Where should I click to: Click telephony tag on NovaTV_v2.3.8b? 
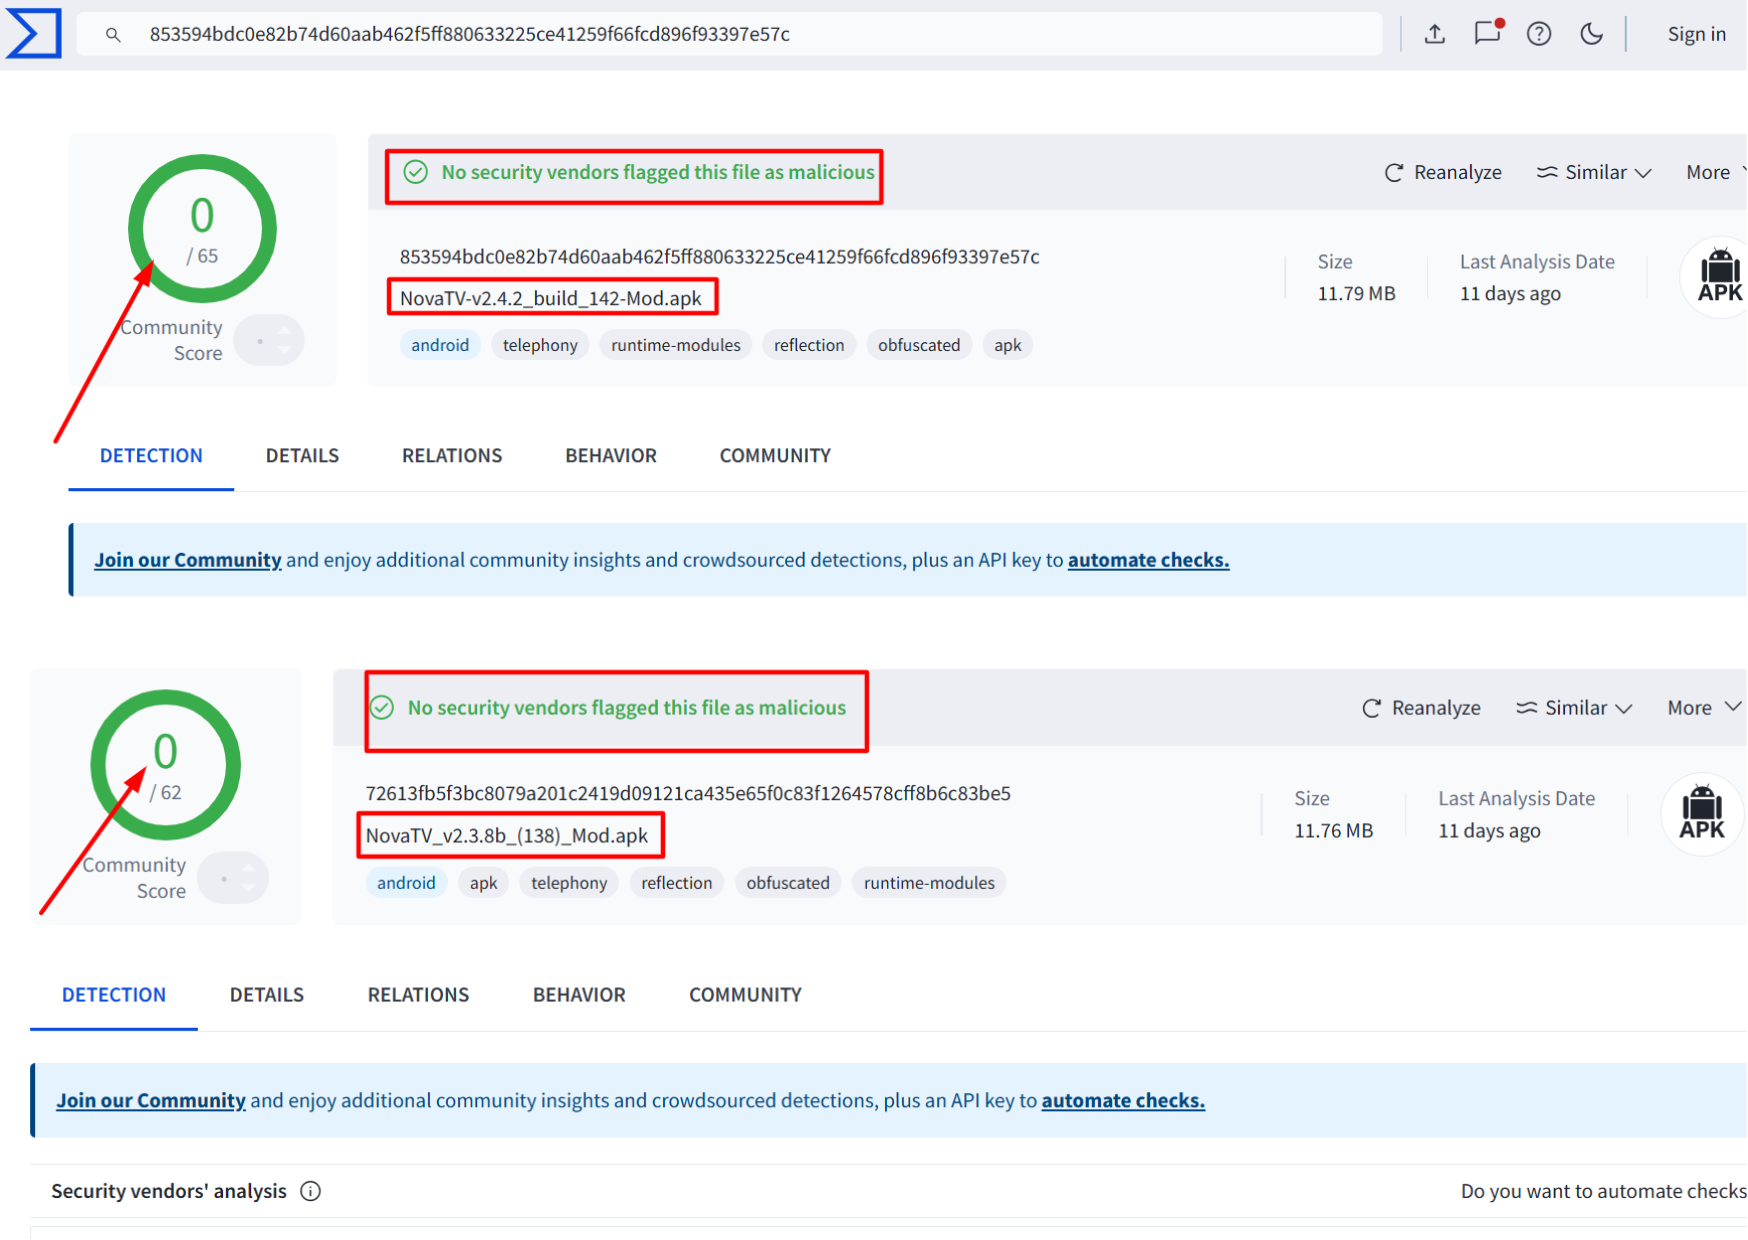(569, 883)
